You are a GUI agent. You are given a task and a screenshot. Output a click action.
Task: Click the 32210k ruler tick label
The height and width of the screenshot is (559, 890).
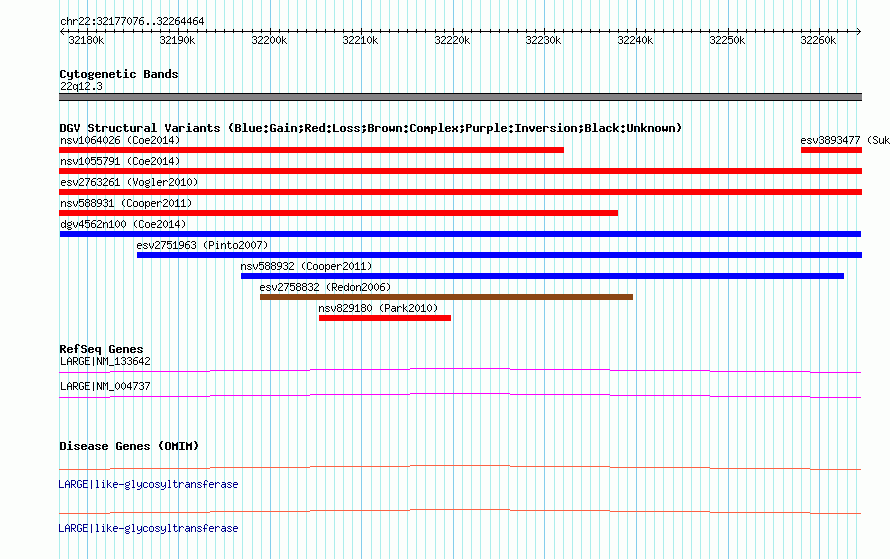click(360, 40)
